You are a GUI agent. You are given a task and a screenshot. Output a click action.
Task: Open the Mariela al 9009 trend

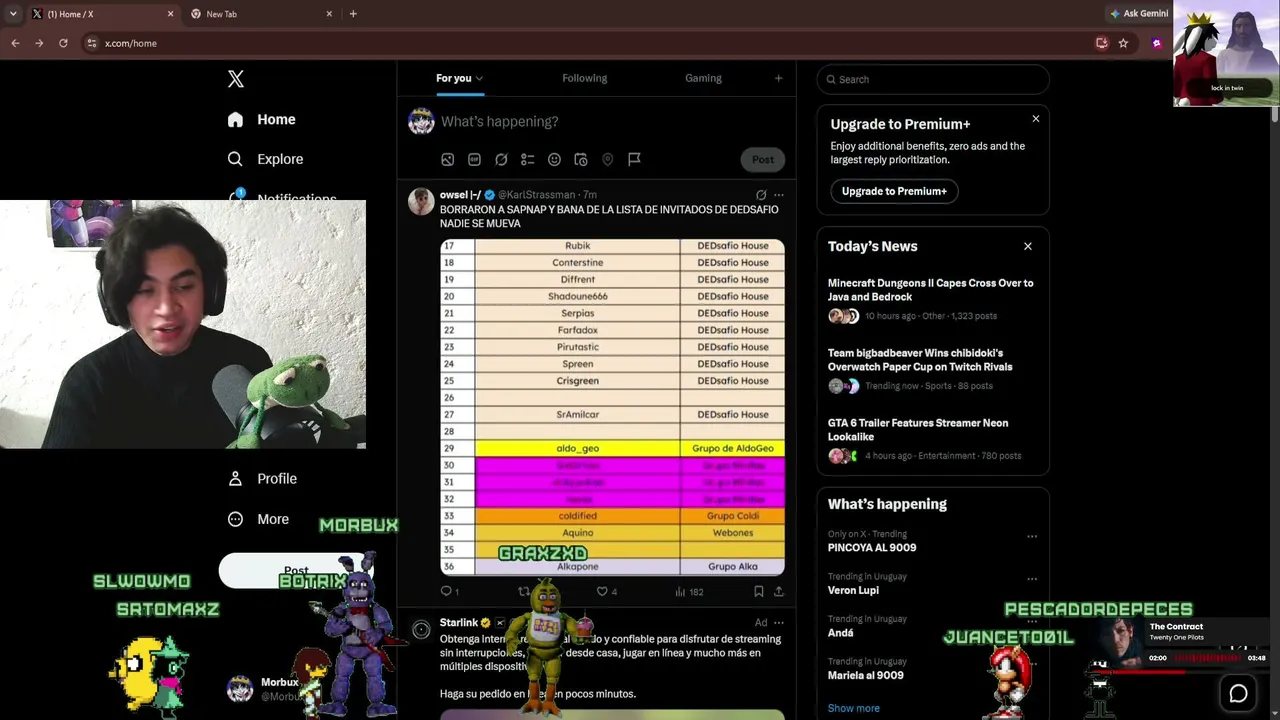tap(866, 675)
